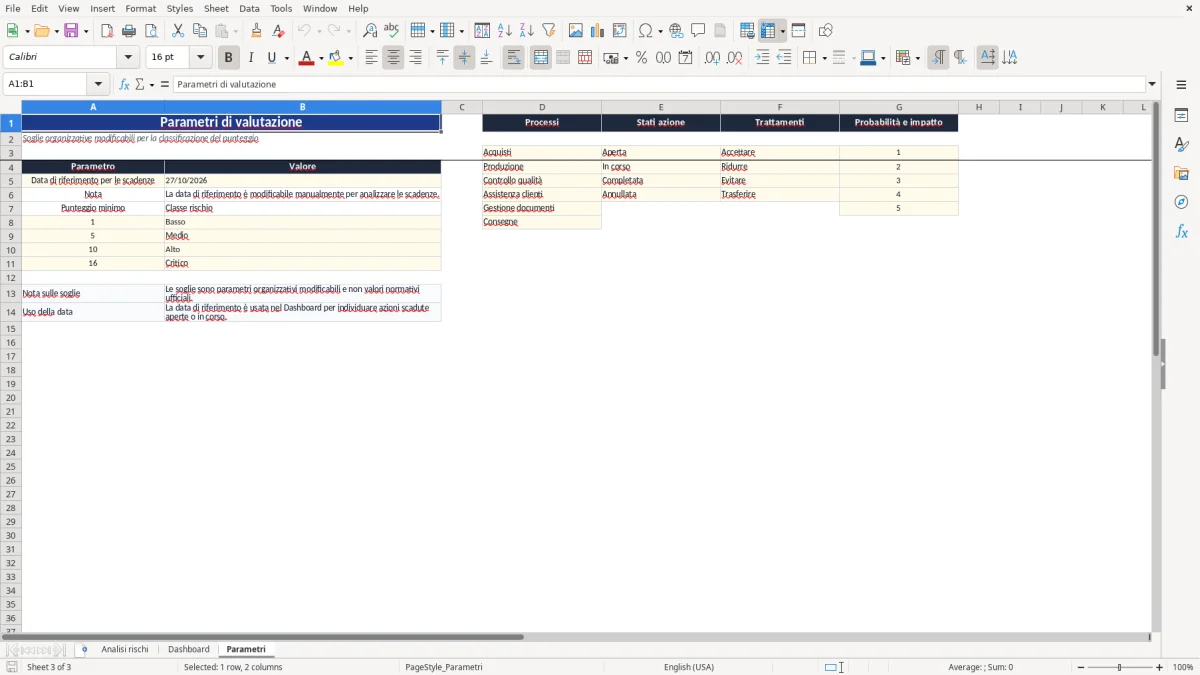Click the Sort Descending icon

pyautogui.click(x=527, y=31)
